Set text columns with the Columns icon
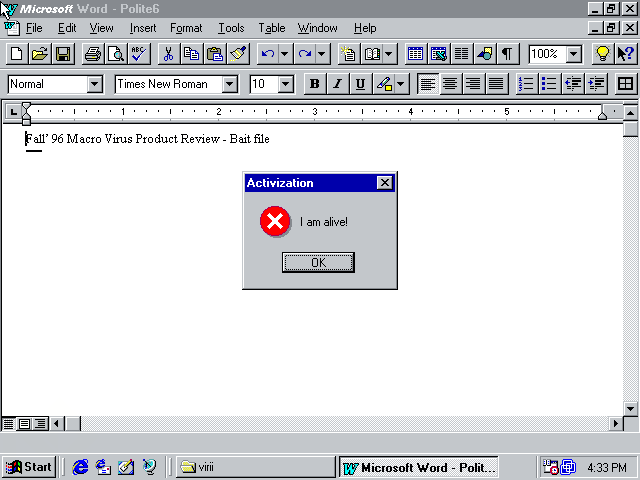The image size is (640, 480). (x=462, y=54)
